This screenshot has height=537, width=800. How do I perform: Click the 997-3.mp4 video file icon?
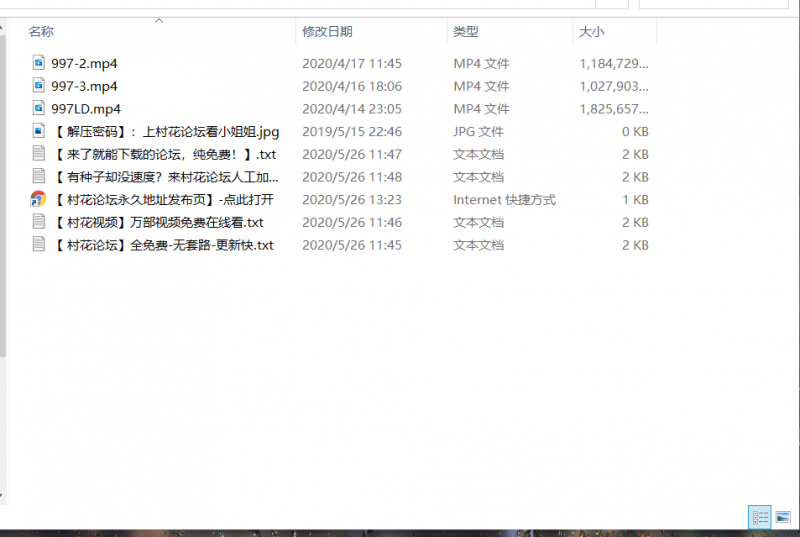[39, 85]
